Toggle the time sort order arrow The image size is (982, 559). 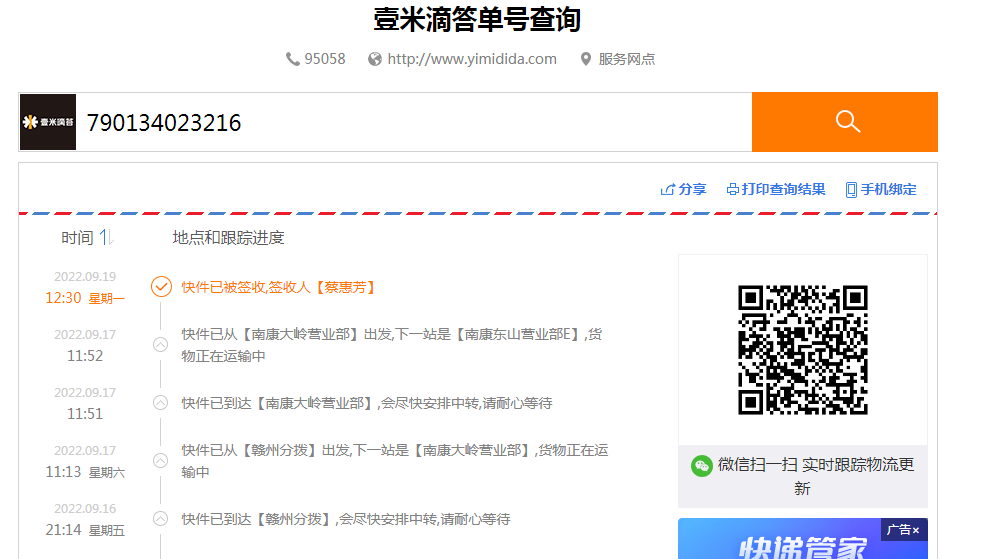(x=106, y=237)
